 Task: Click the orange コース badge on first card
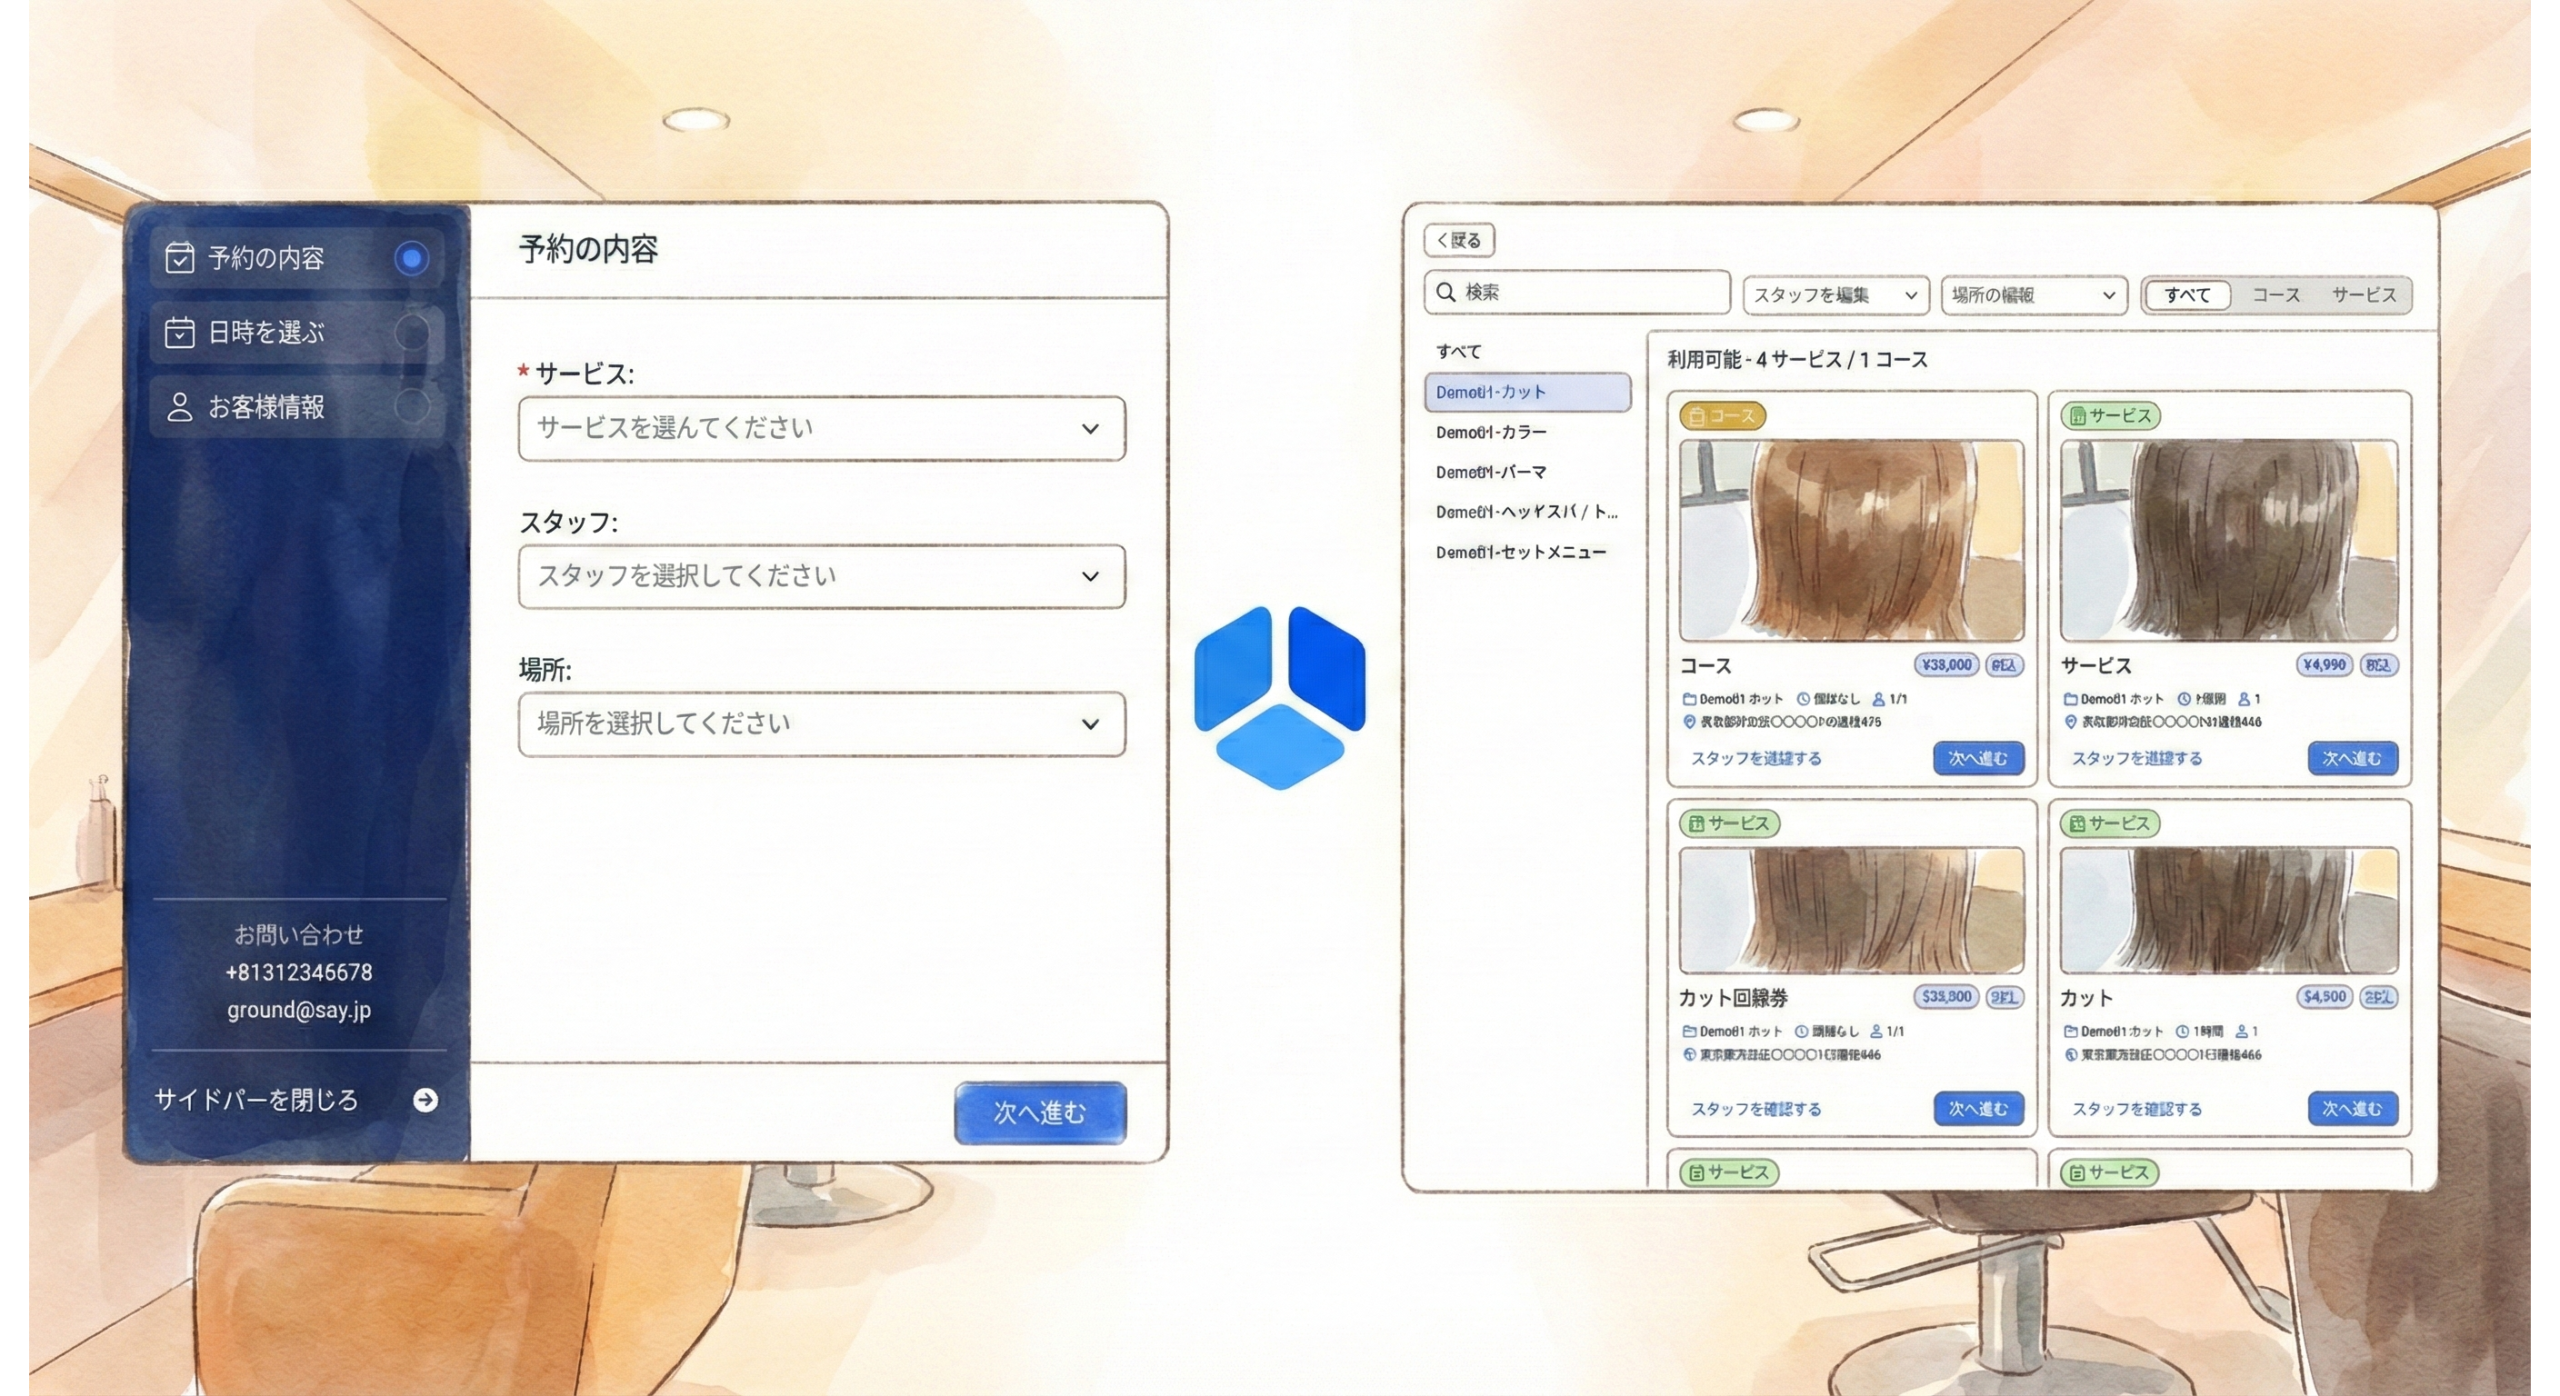click(1722, 416)
